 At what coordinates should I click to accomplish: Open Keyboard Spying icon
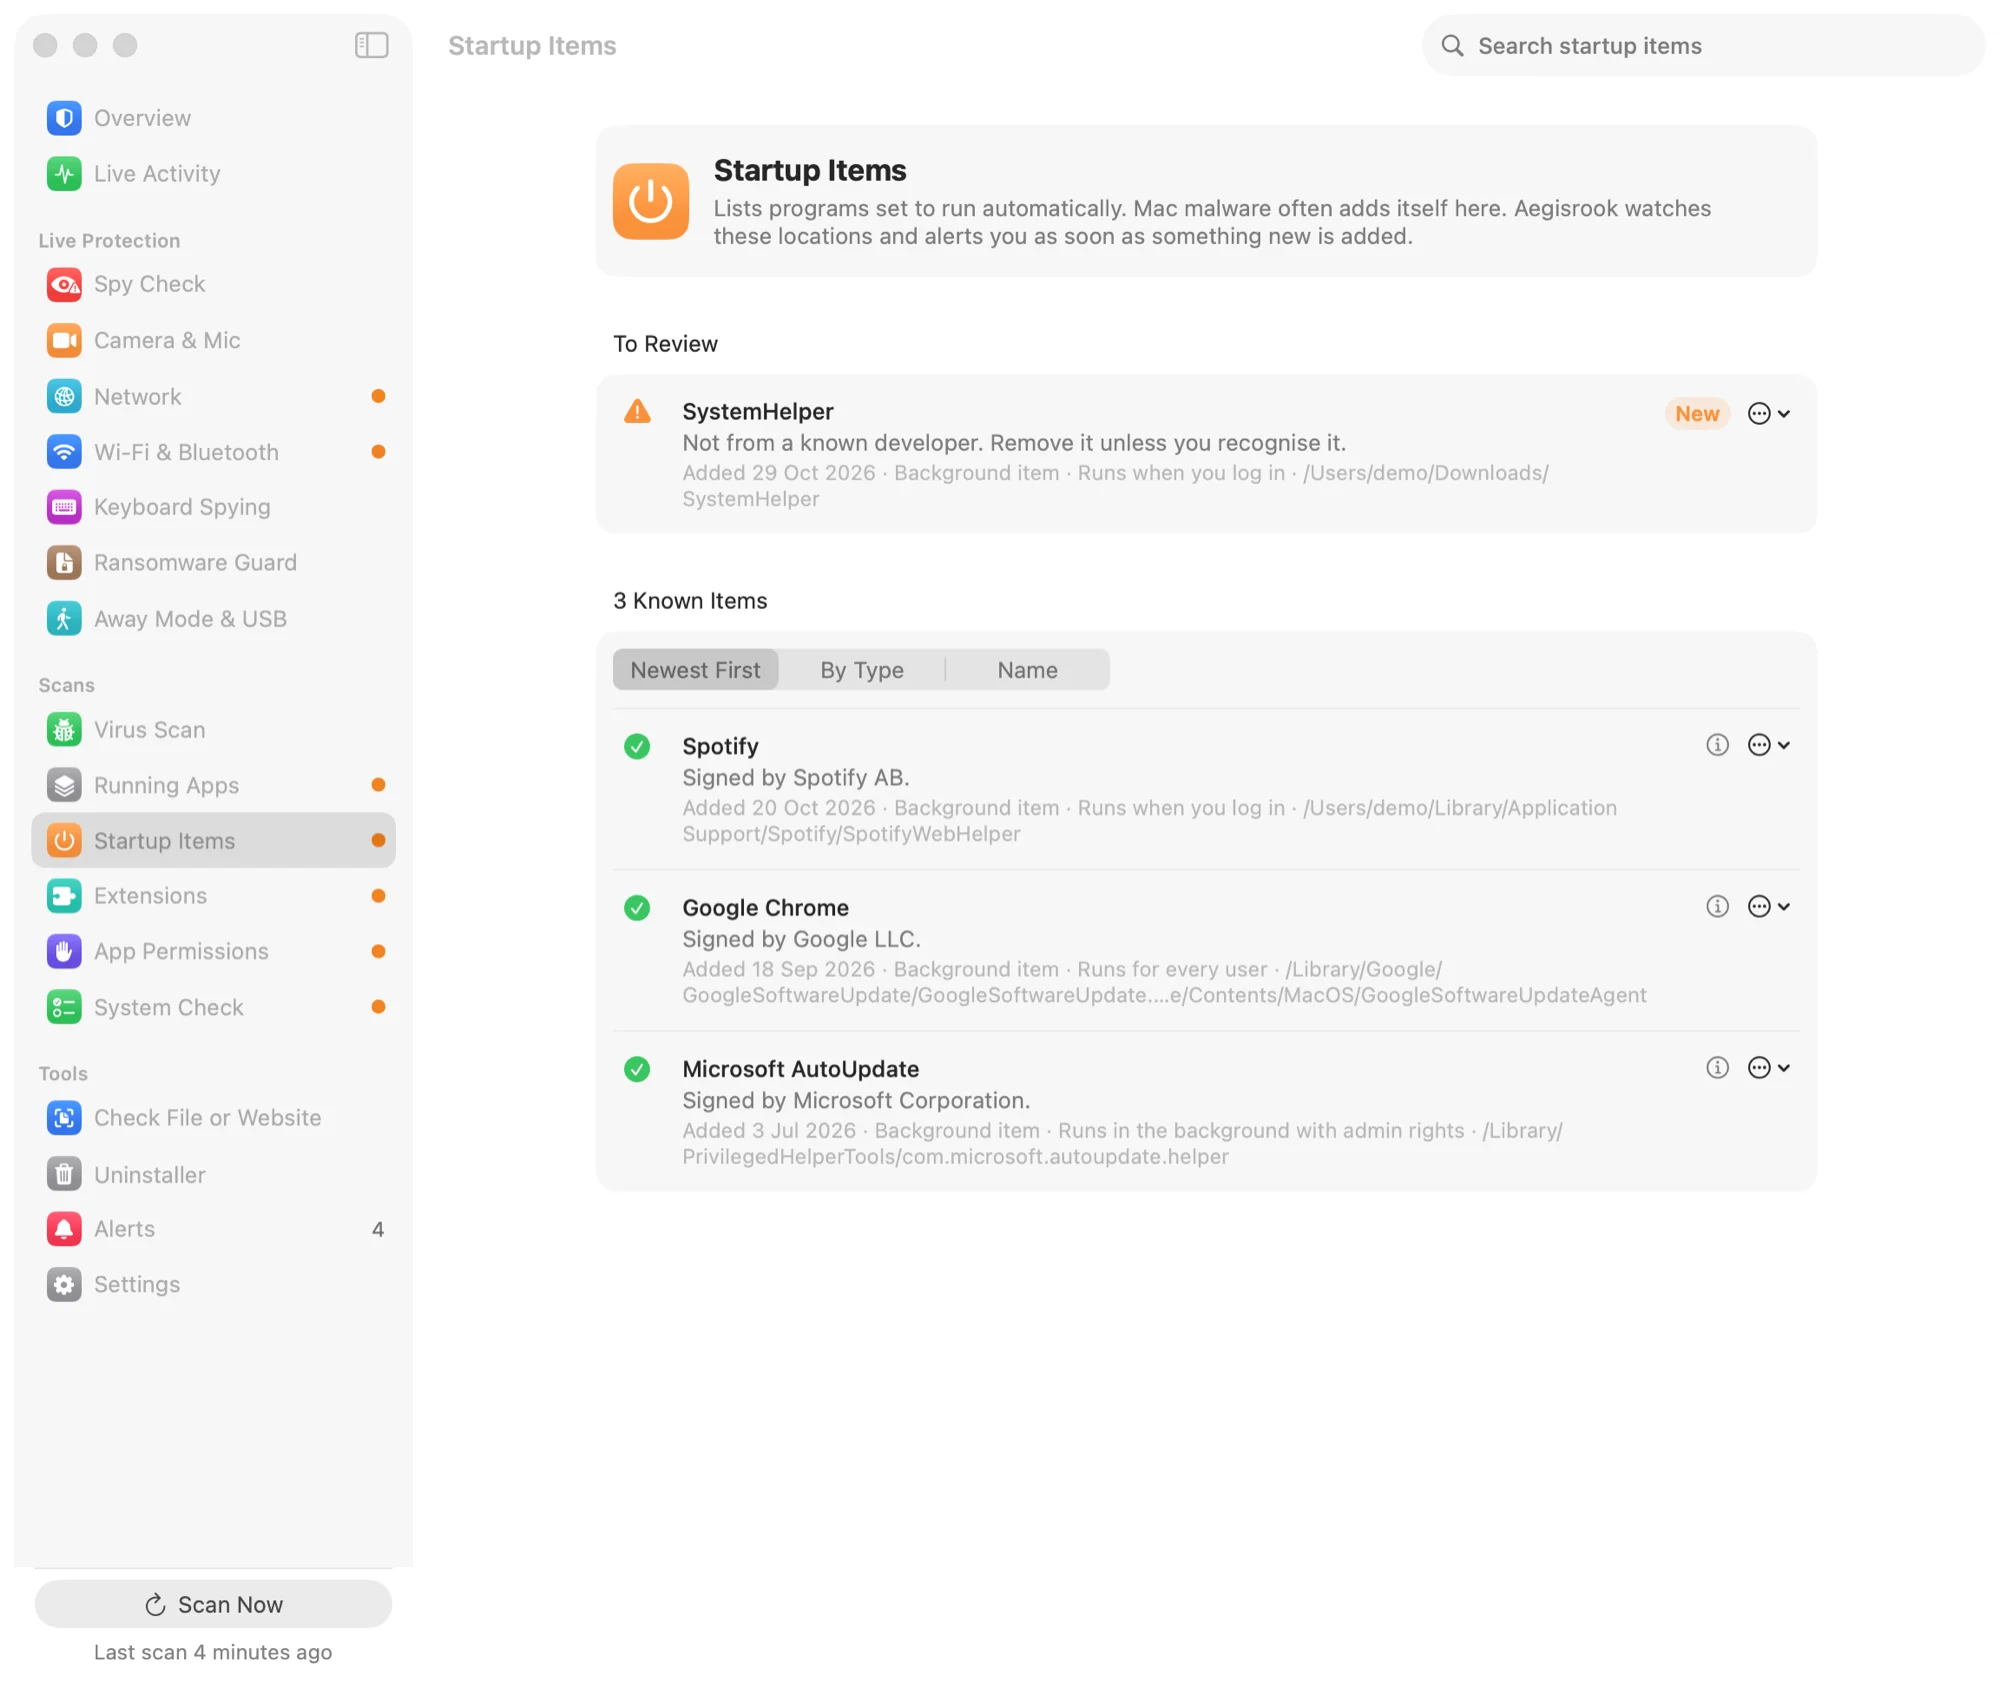tap(64, 507)
